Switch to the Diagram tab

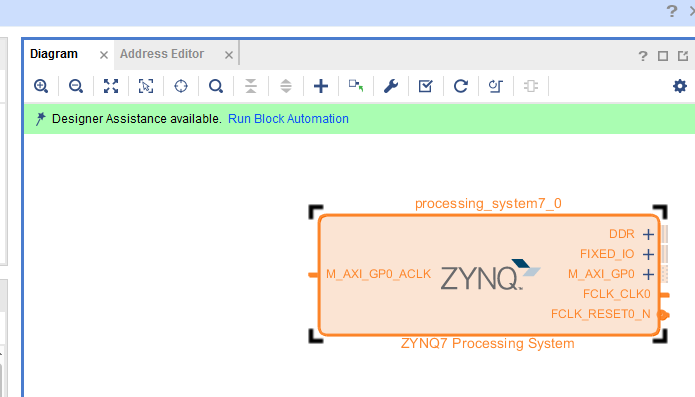[x=54, y=54]
